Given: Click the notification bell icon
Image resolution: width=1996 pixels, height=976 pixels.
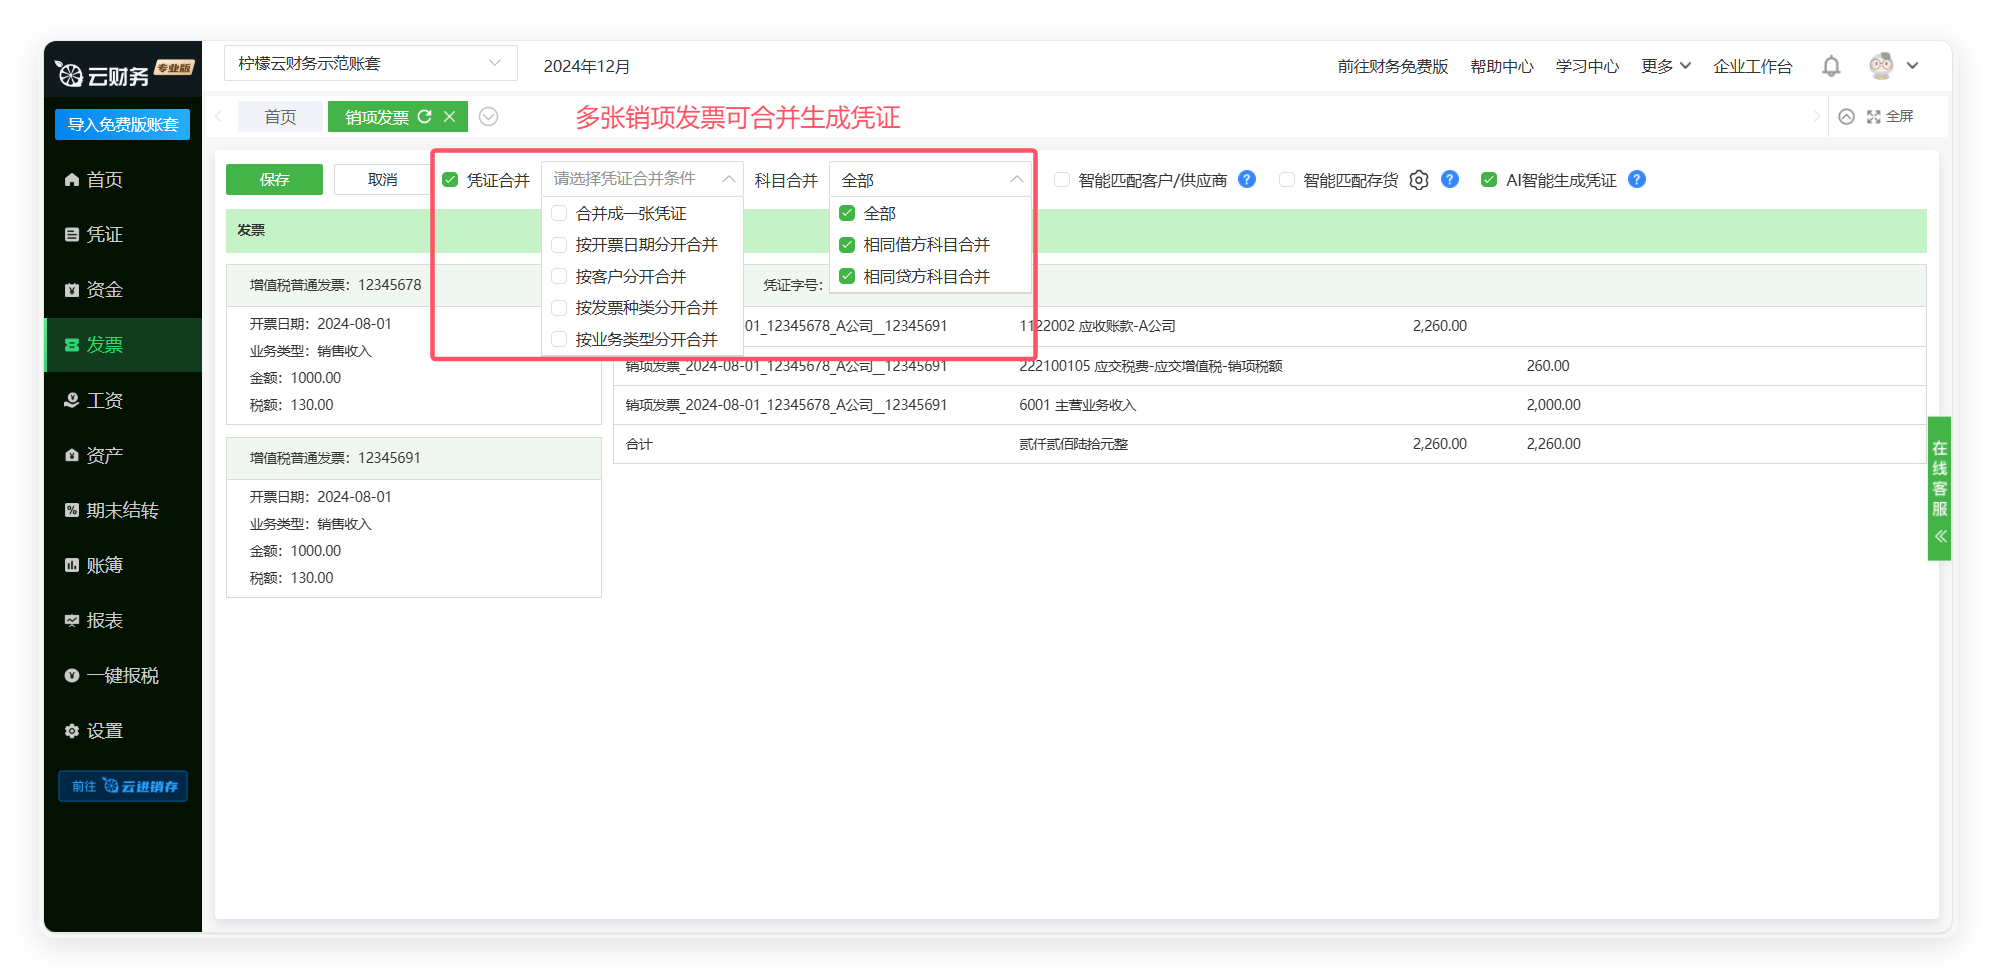Looking at the screenshot, I should pyautogui.click(x=1831, y=66).
